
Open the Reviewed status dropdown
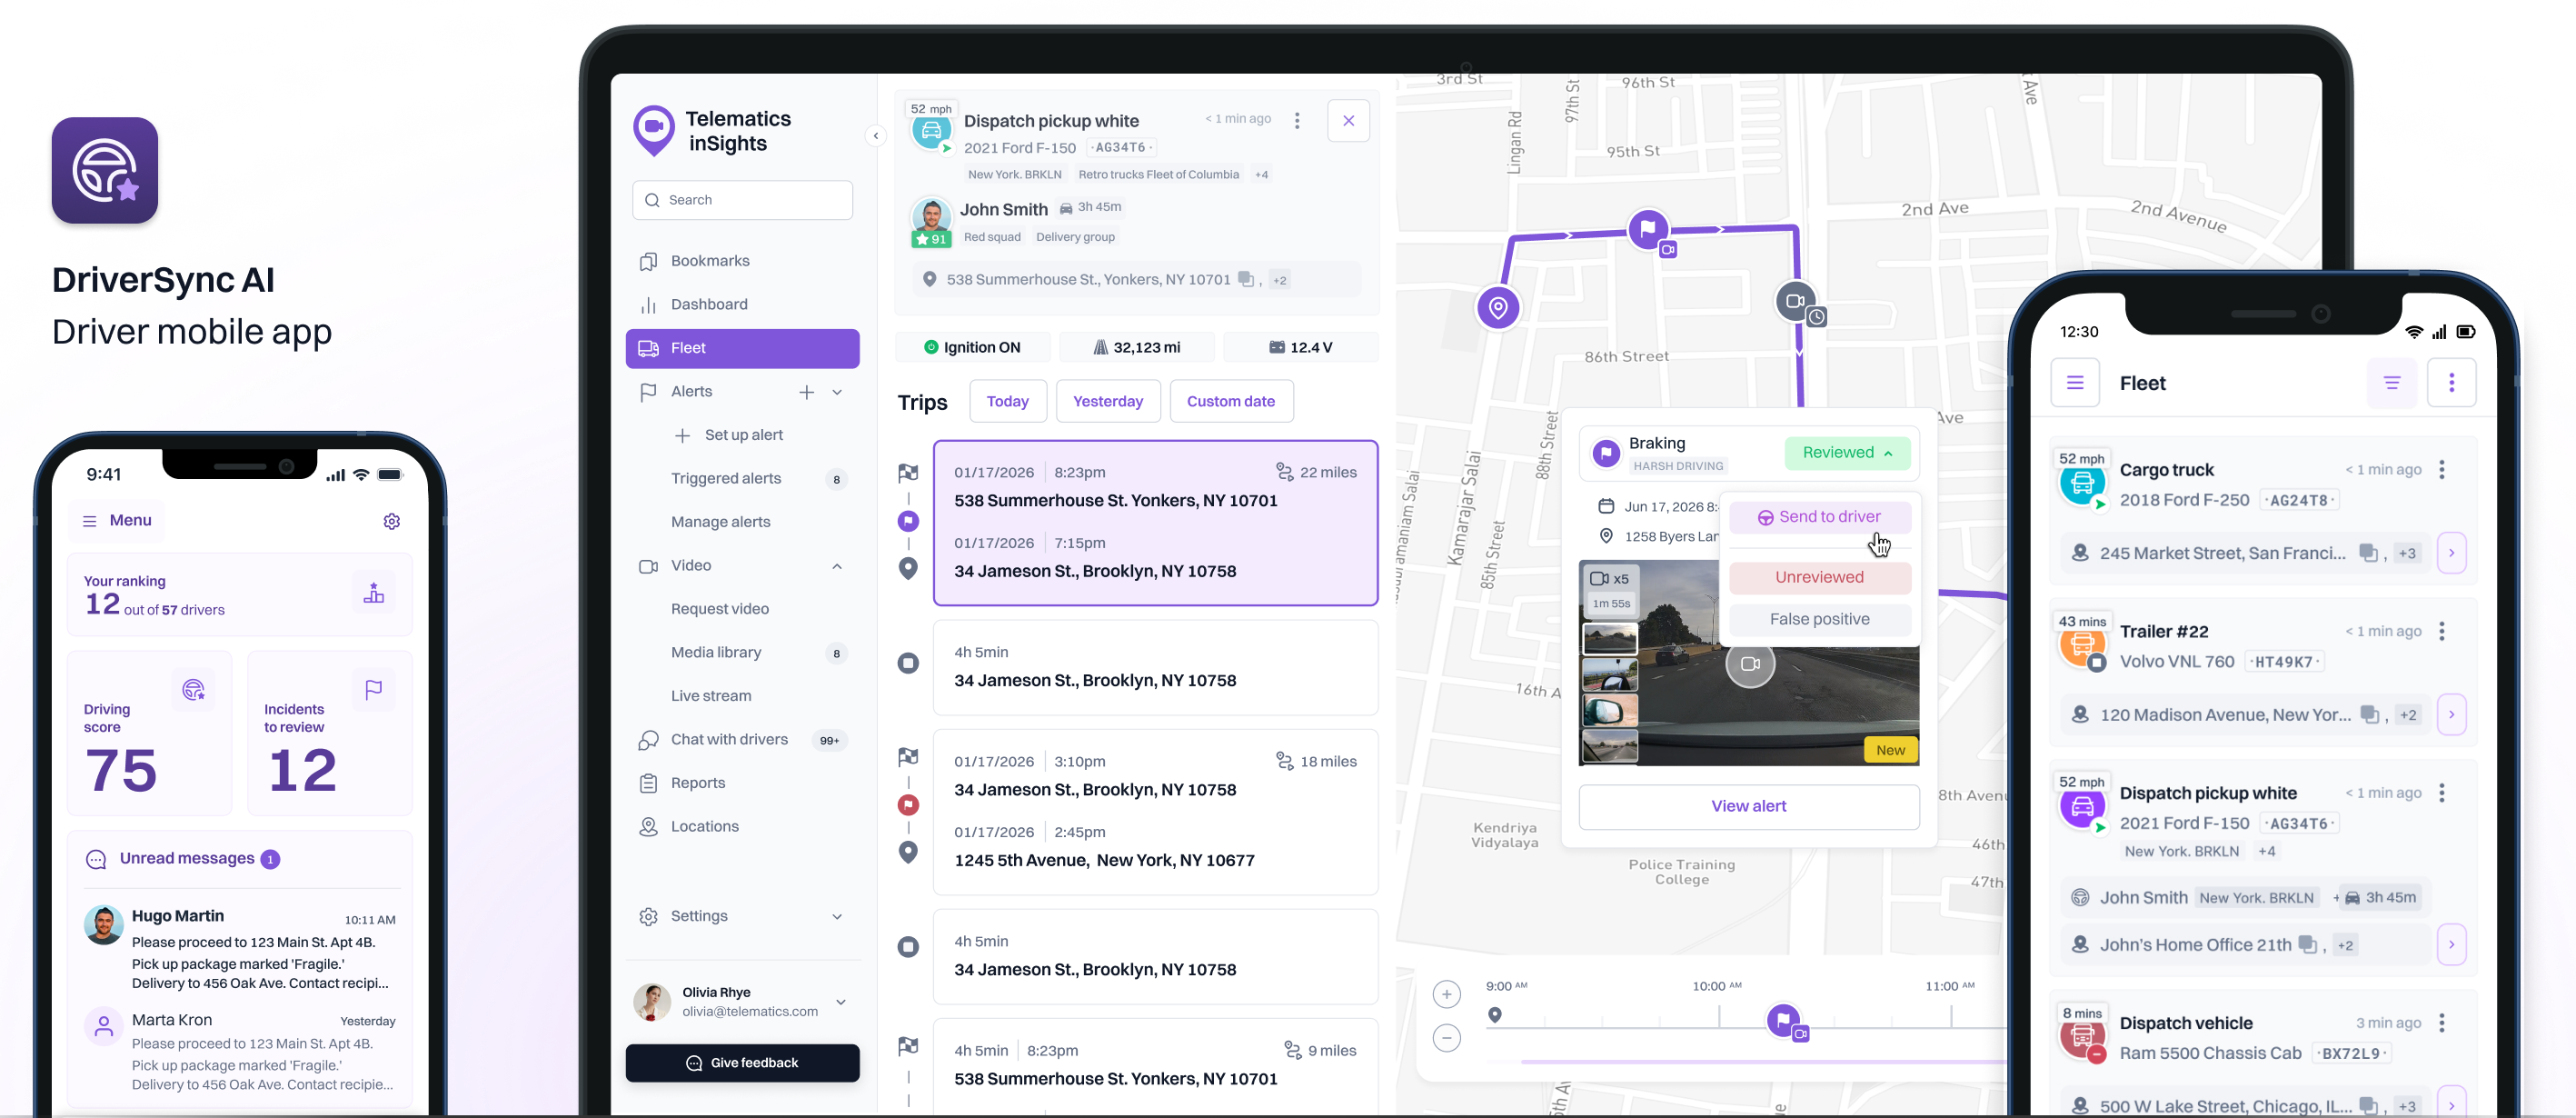point(1846,453)
